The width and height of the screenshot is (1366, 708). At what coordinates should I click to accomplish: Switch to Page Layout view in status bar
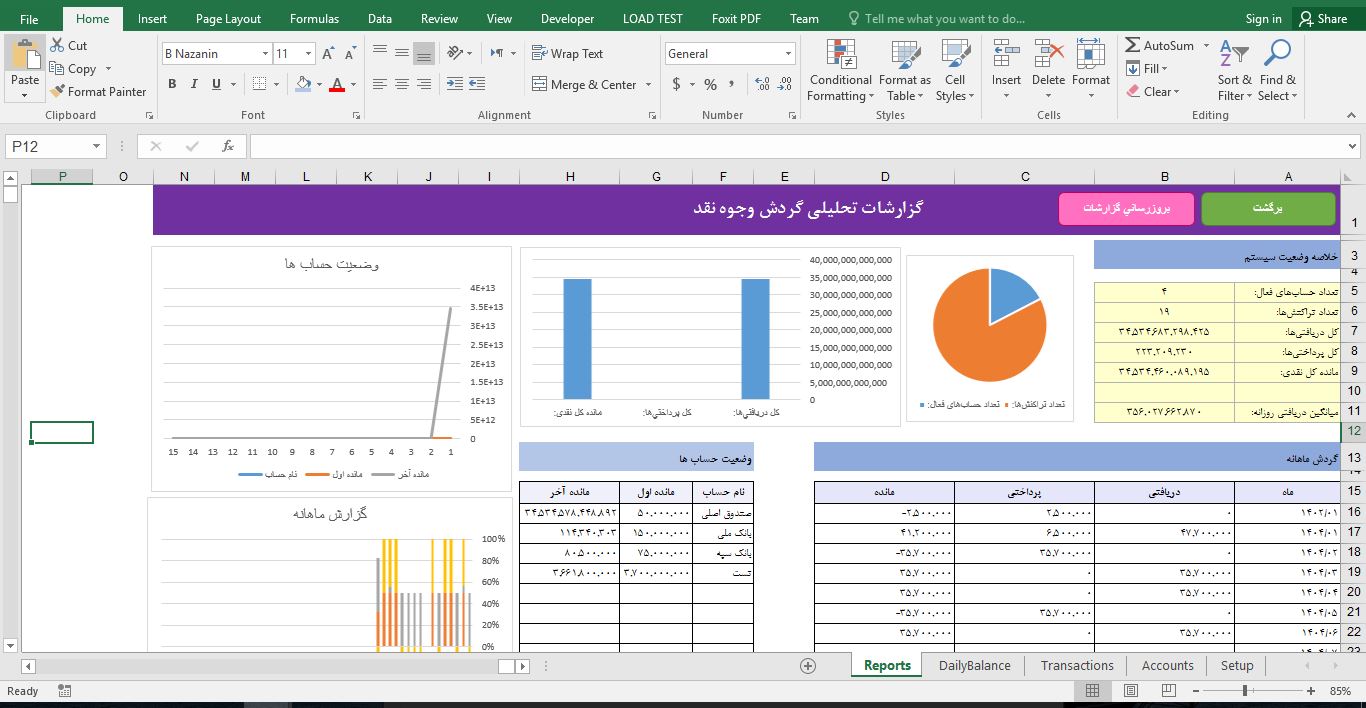point(1130,691)
